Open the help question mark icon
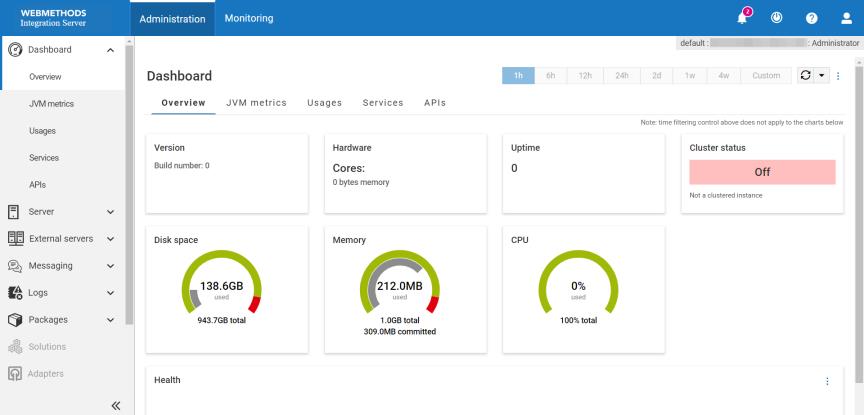864x415 pixels. [811, 18]
